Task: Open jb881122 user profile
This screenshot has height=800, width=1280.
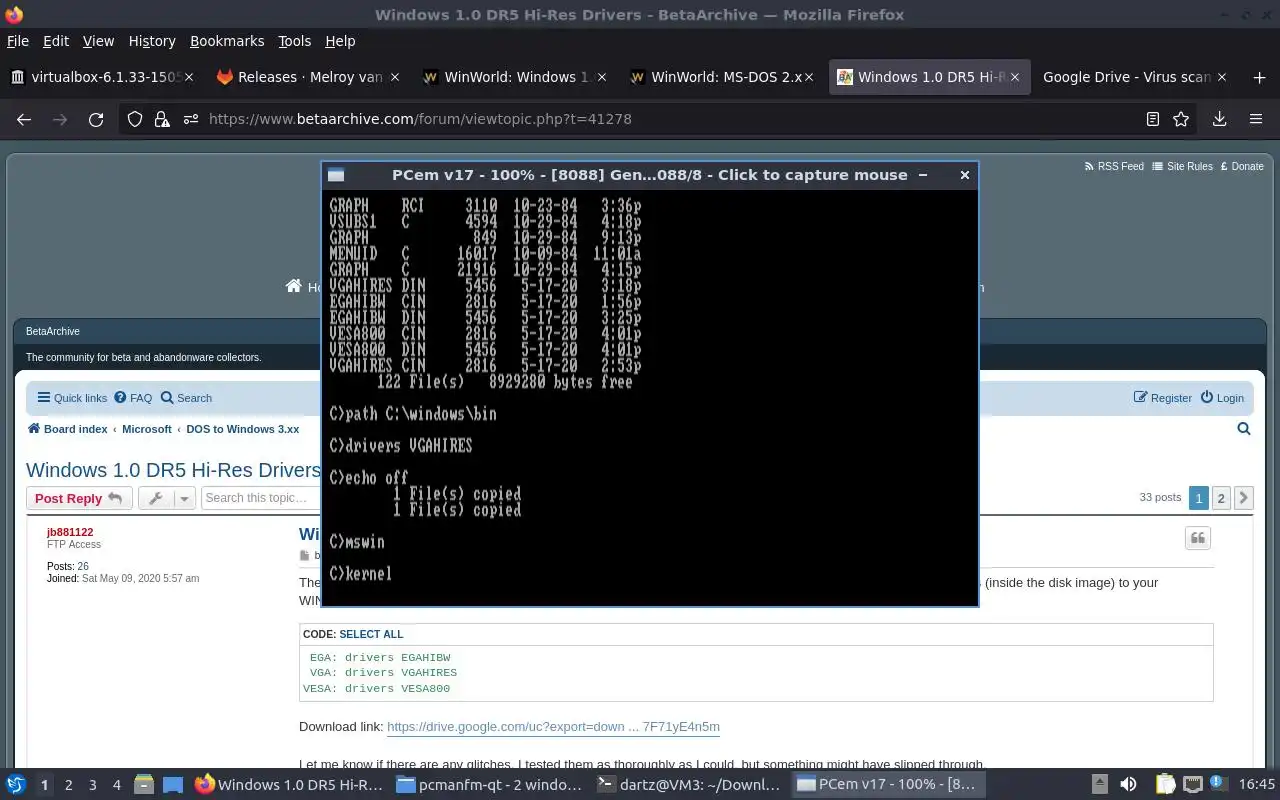Action: pos(70,532)
